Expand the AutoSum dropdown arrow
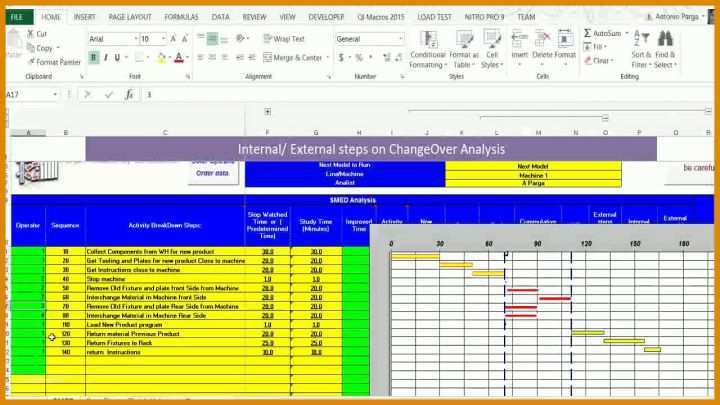 pyautogui.click(x=627, y=34)
